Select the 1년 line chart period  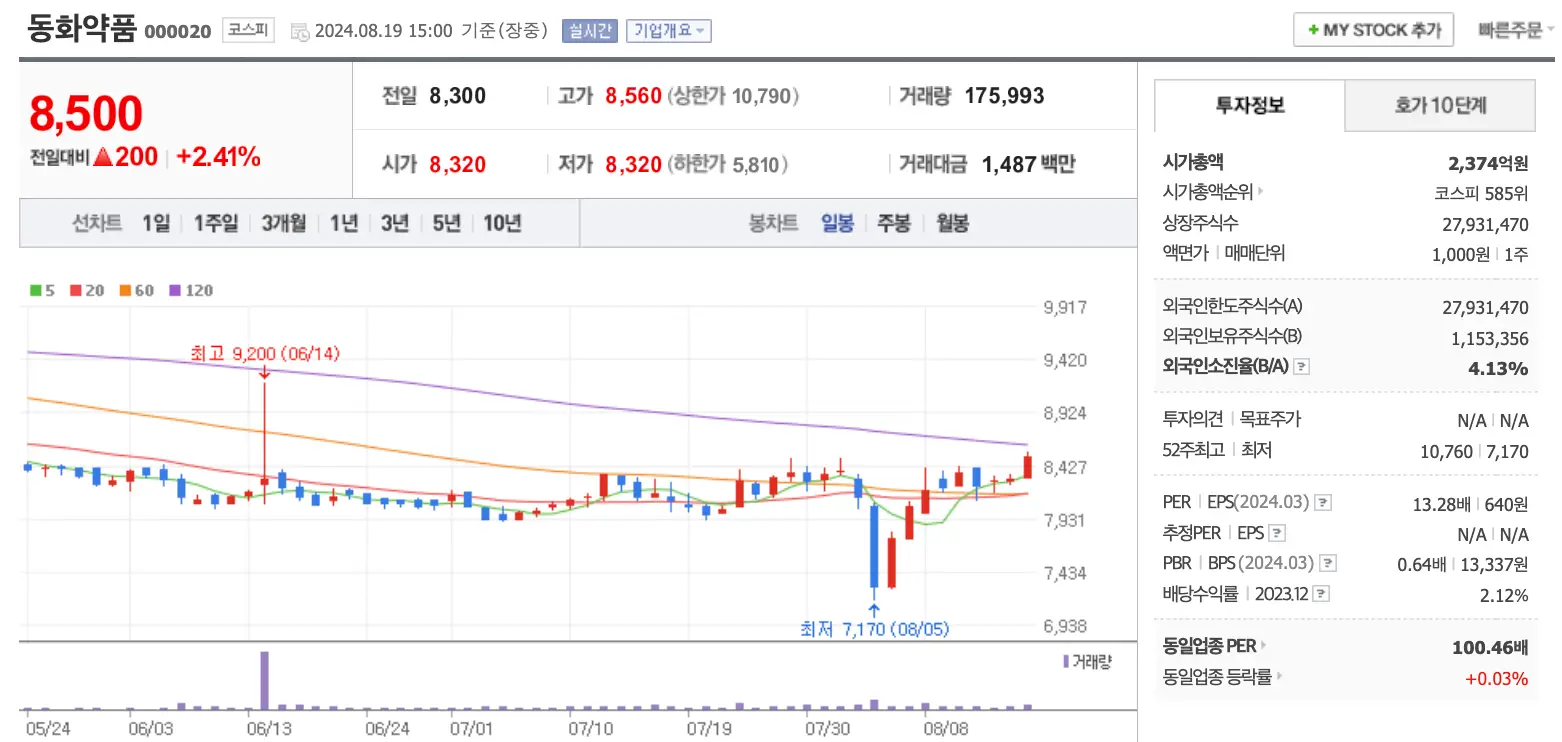click(343, 223)
